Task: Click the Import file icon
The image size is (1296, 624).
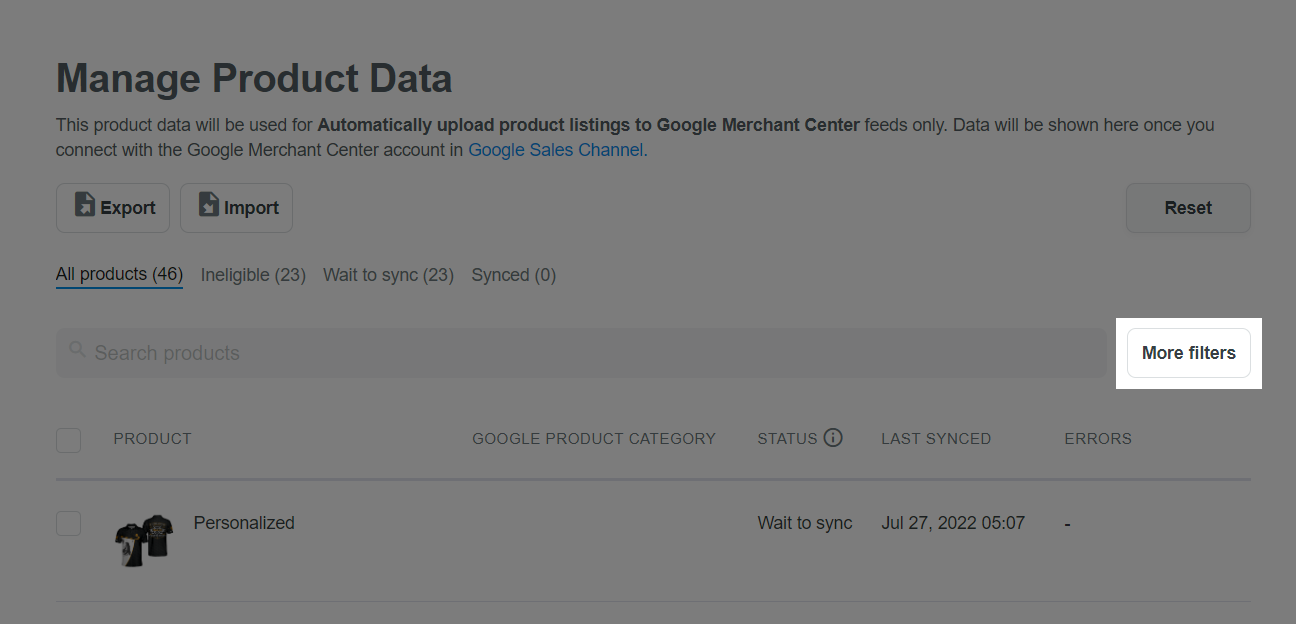Action: pos(209,206)
